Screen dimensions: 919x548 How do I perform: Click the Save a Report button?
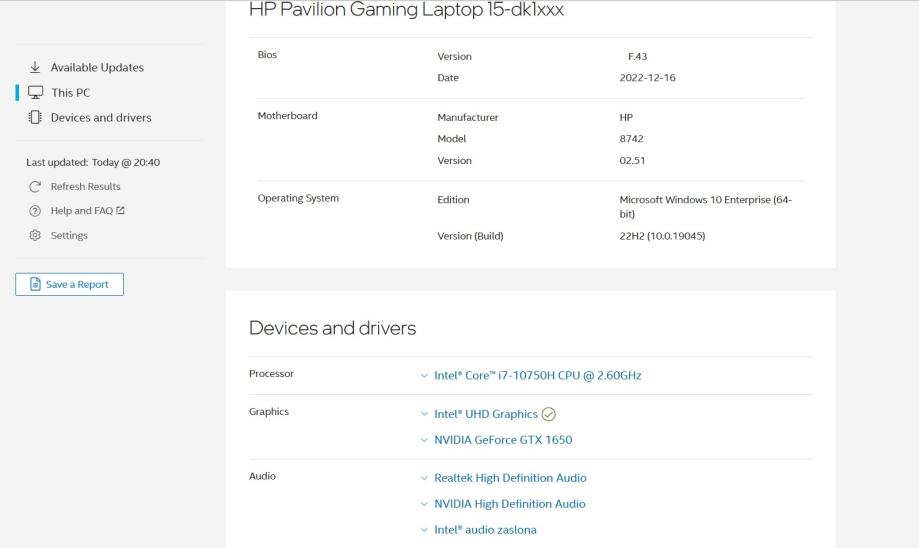coord(69,285)
